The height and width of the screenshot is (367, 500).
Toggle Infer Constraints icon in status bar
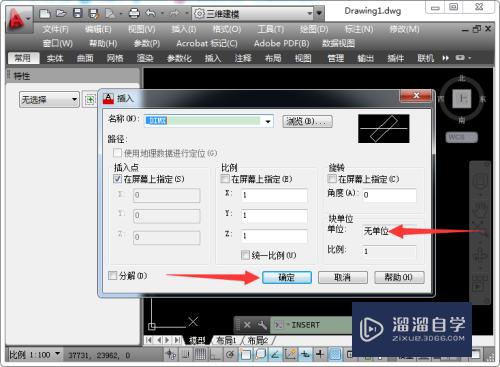[171, 354]
